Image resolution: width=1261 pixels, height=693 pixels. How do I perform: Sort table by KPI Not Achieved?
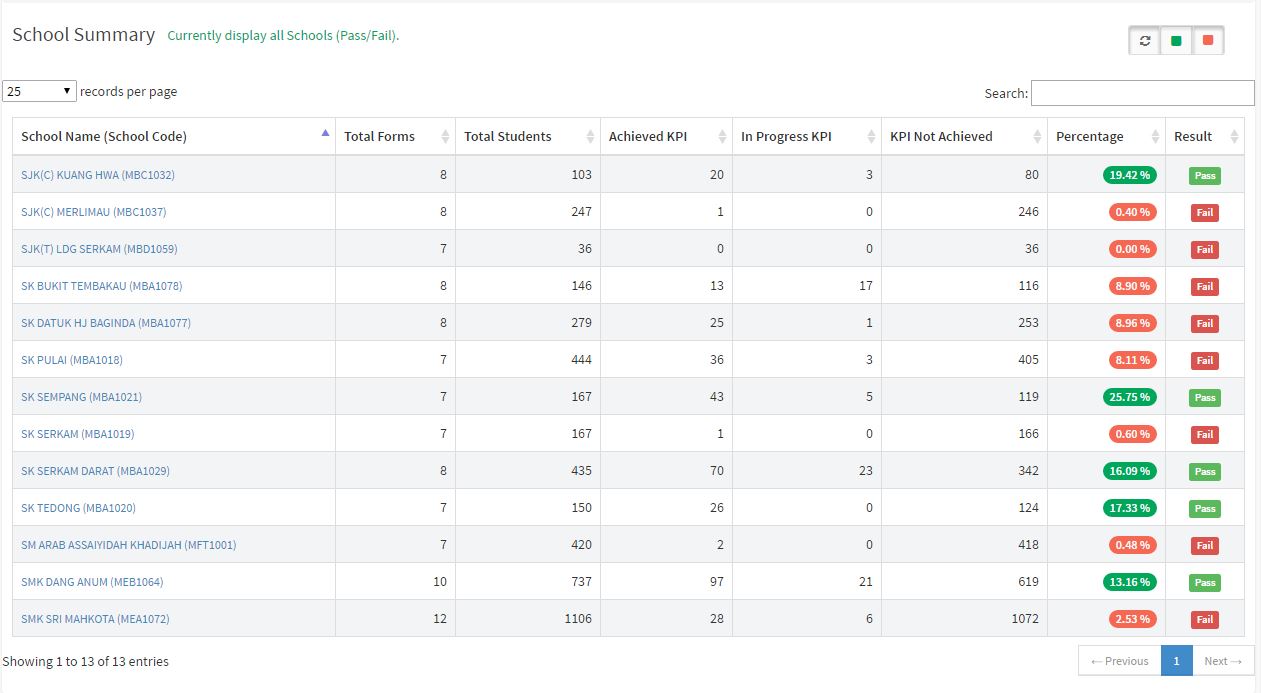pos(964,136)
